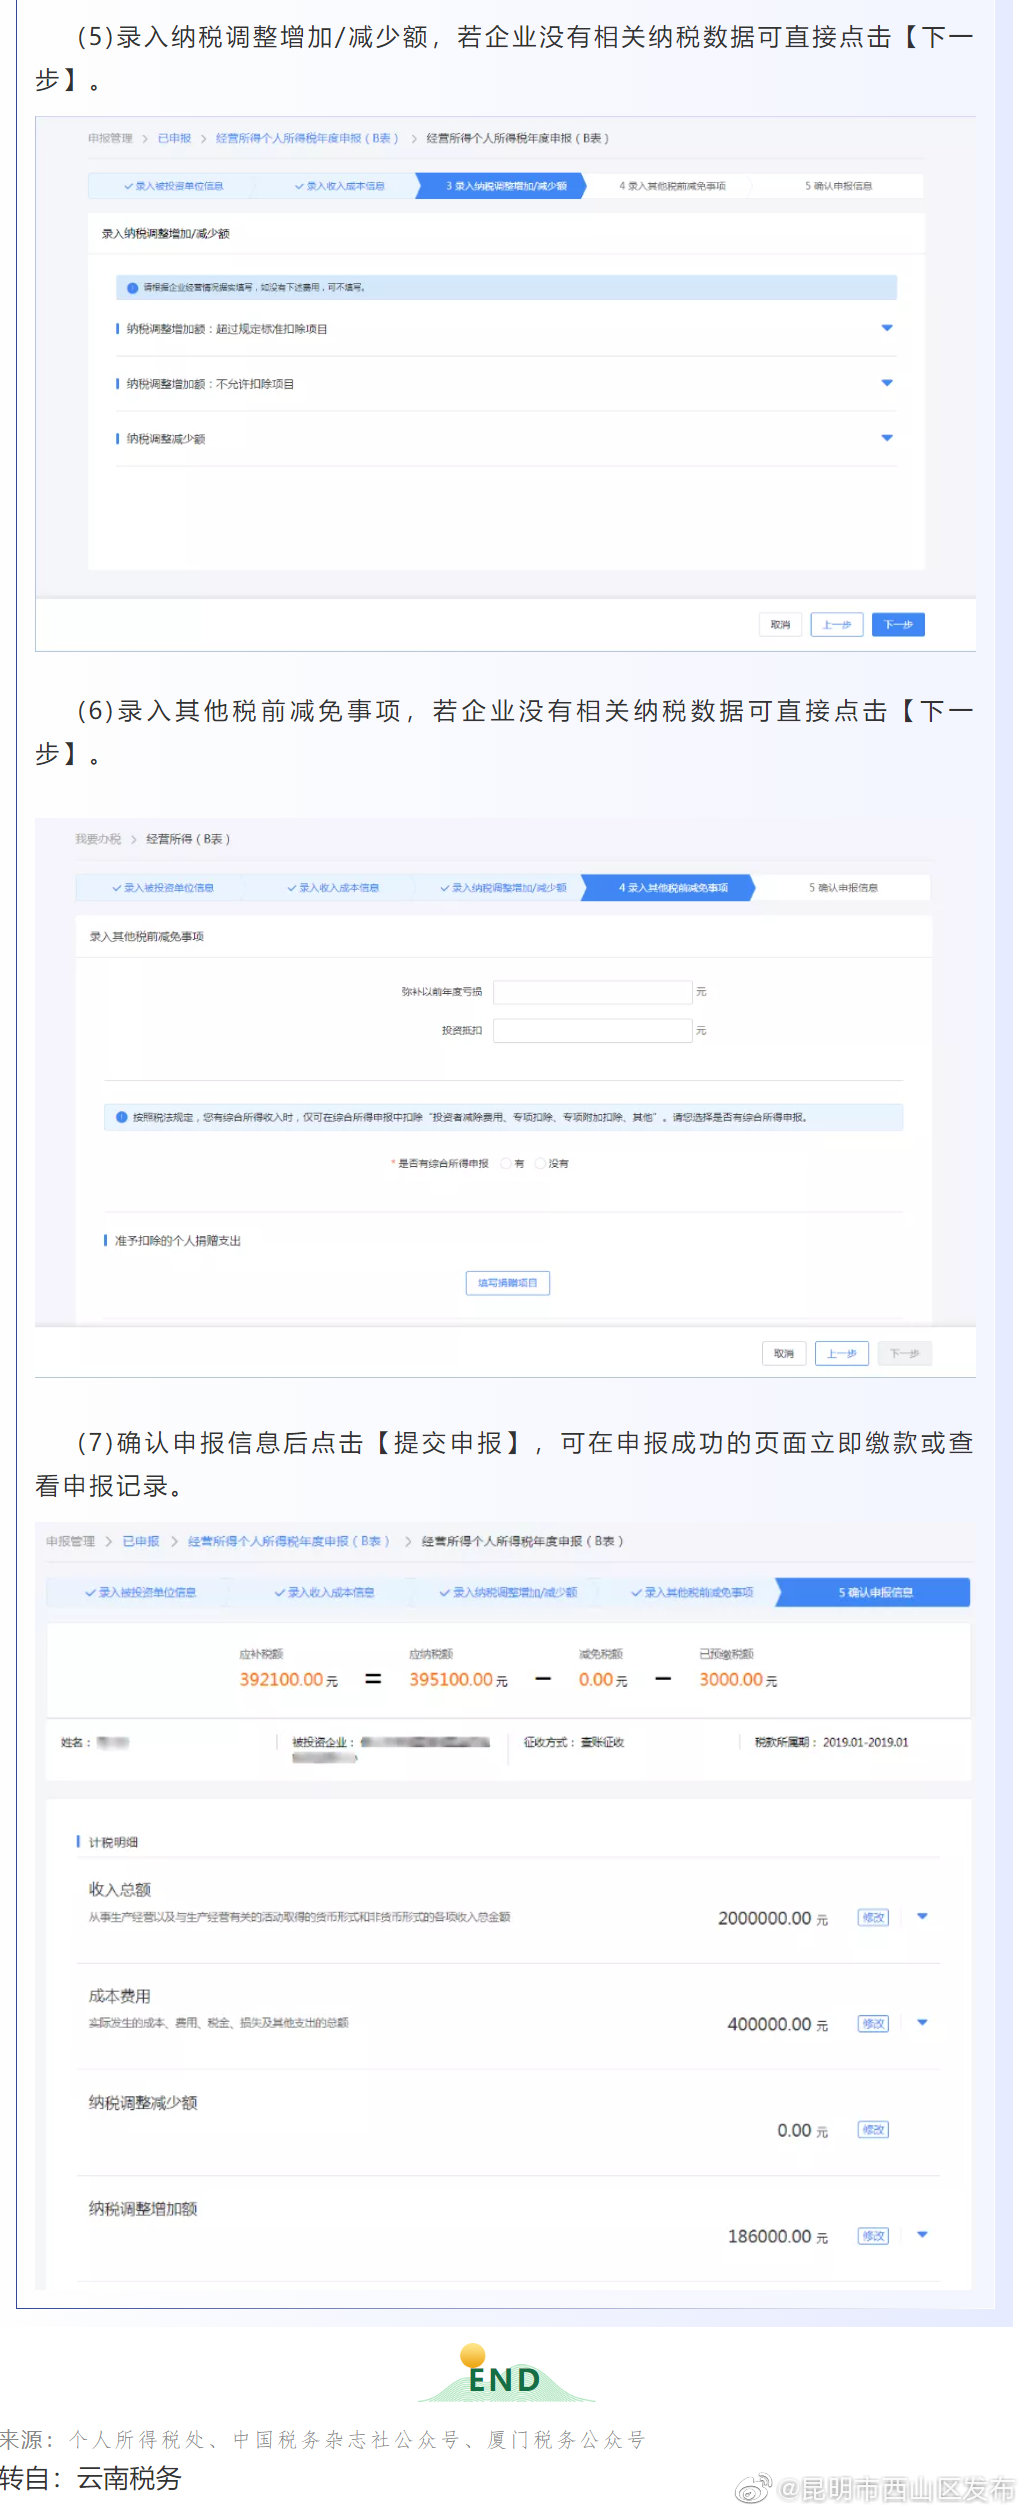
Task: Click 我要办税 breadcrumb
Action: coord(98,839)
